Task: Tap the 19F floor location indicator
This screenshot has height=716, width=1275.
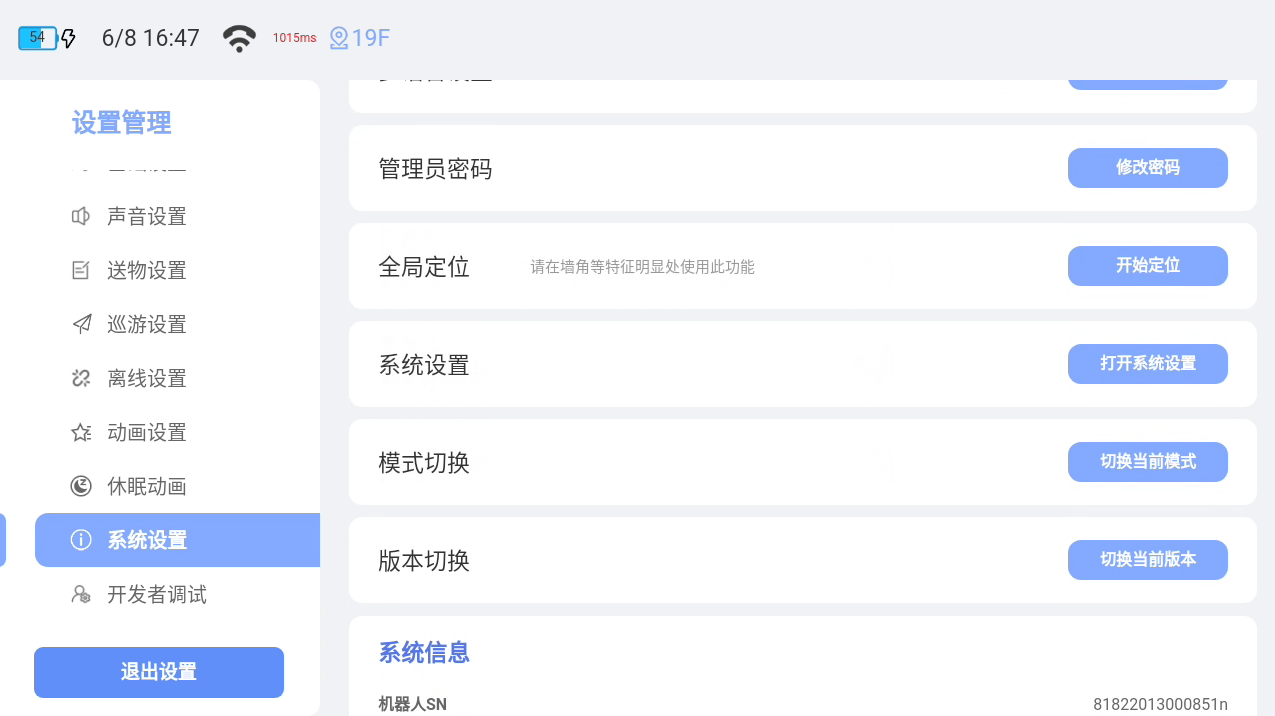Action: click(360, 38)
